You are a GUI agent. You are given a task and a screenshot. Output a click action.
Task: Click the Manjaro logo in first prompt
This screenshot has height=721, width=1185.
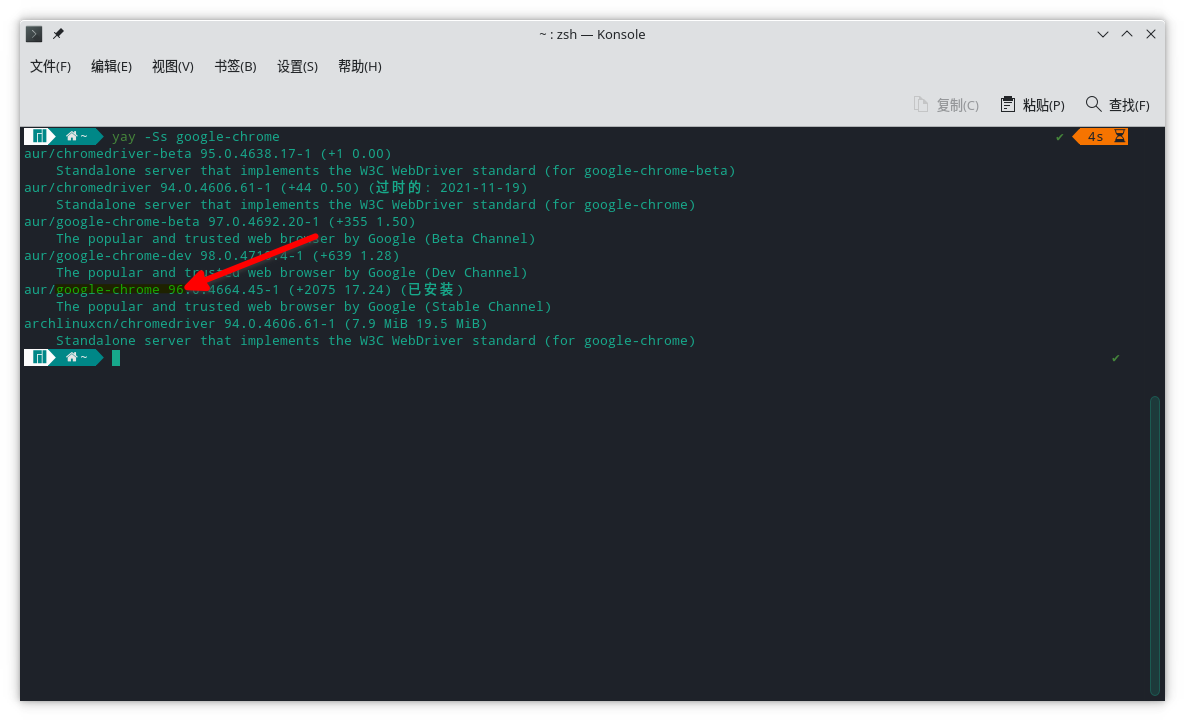click(x=39, y=136)
